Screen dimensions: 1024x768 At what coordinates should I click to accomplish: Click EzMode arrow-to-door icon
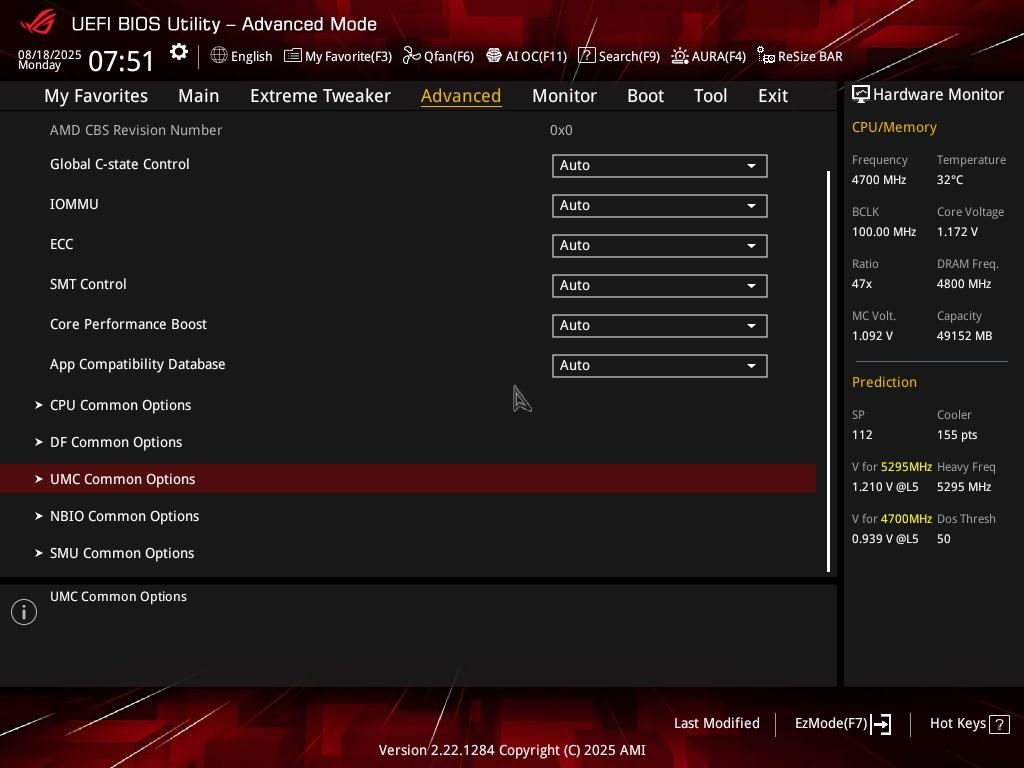click(881, 724)
